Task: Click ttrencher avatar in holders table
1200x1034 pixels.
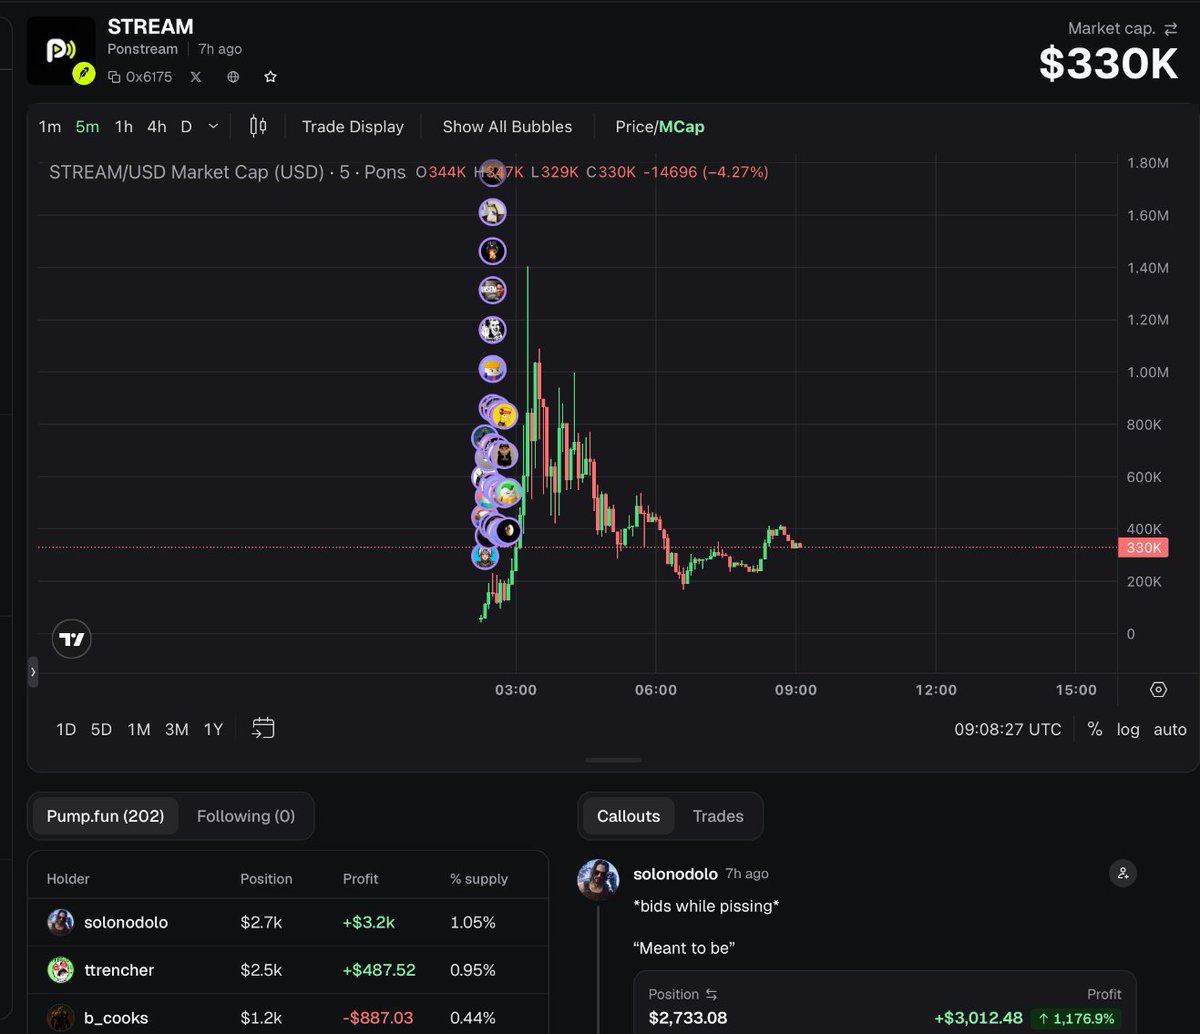Action: (x=61, y=970)
